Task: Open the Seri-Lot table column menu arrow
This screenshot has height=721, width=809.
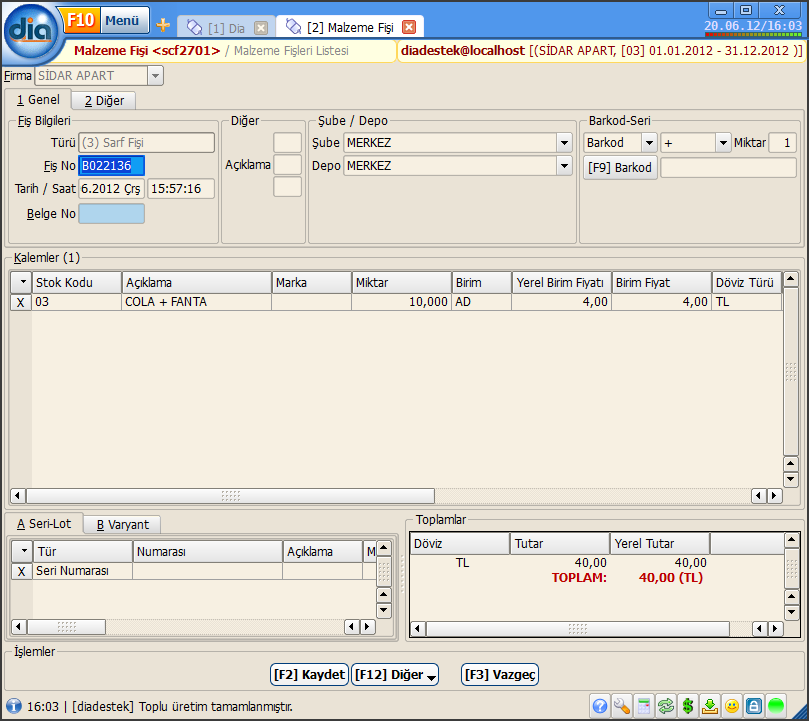Action: click(23, 551)
